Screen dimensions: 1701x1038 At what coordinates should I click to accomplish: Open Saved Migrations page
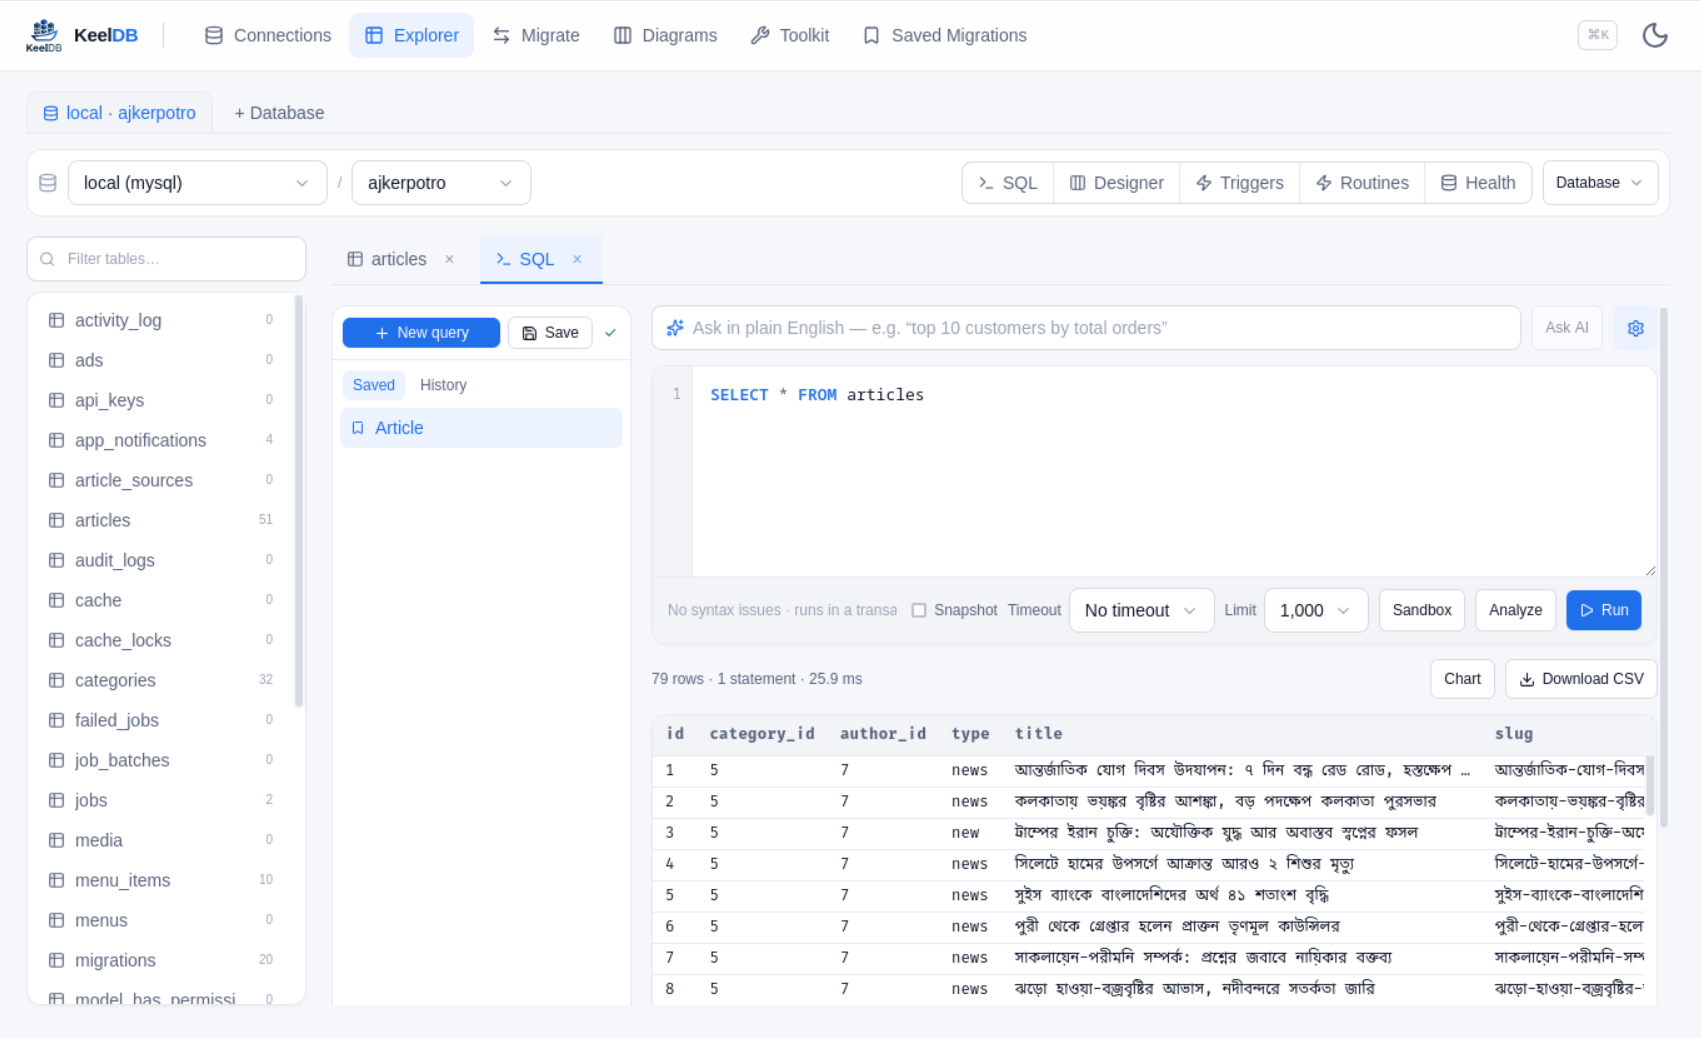click(945, 35)
